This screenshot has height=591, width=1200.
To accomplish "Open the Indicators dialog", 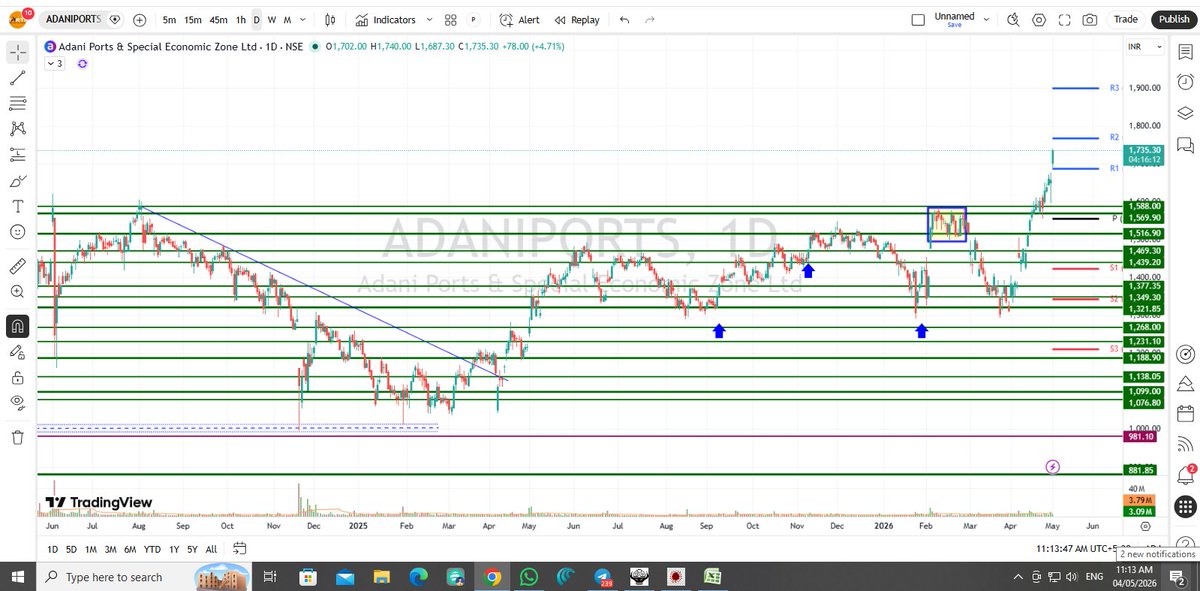I will (386, 20).
